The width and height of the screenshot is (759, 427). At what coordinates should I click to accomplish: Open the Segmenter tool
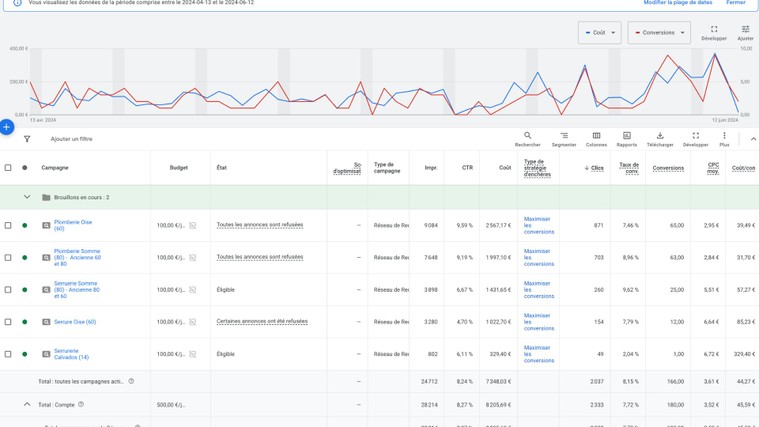[564, 136]
